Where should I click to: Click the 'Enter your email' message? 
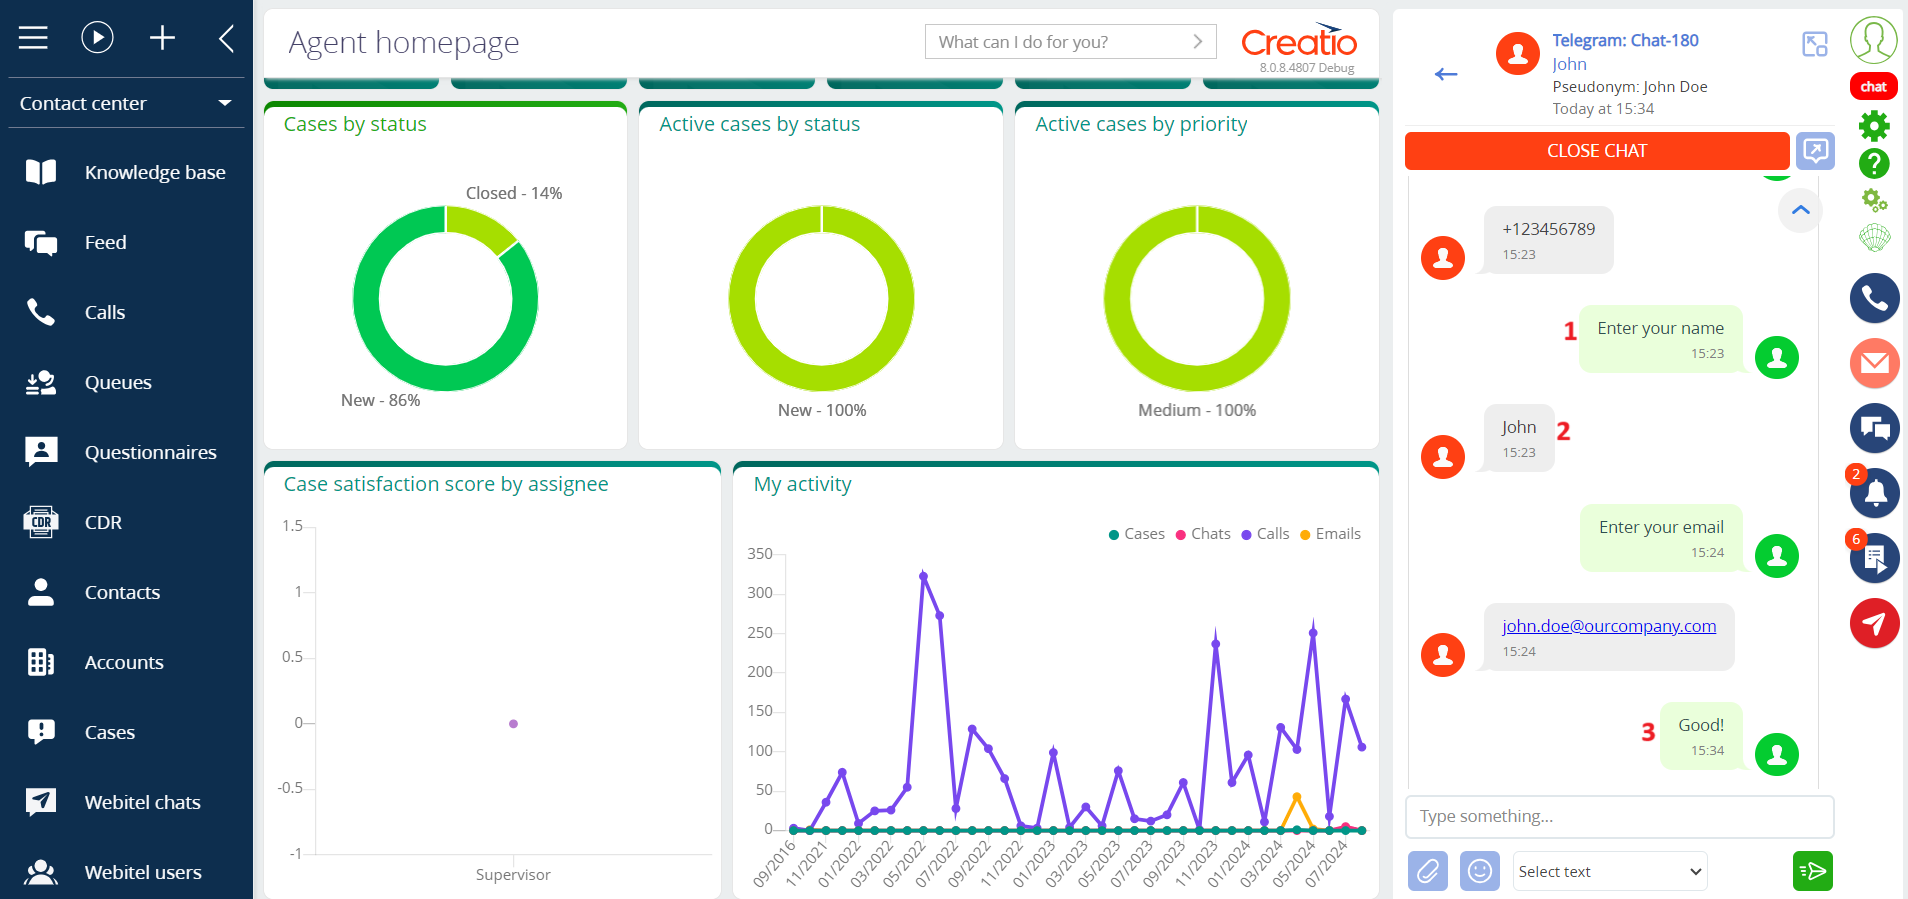1661,538
